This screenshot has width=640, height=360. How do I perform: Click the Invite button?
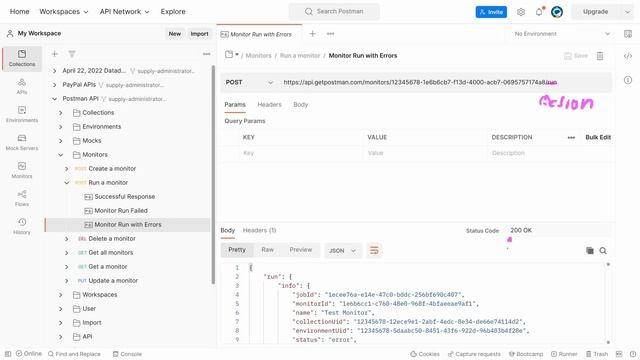click(491, 12)
